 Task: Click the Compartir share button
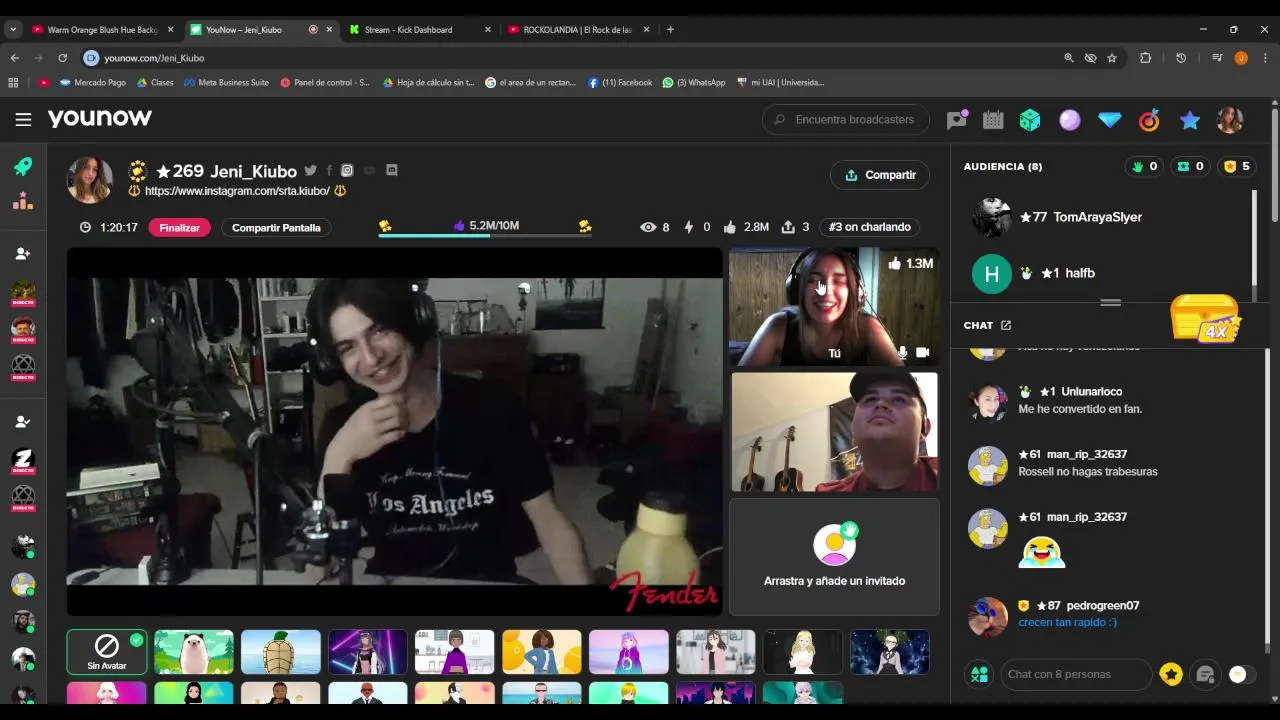tap(880, 175)
